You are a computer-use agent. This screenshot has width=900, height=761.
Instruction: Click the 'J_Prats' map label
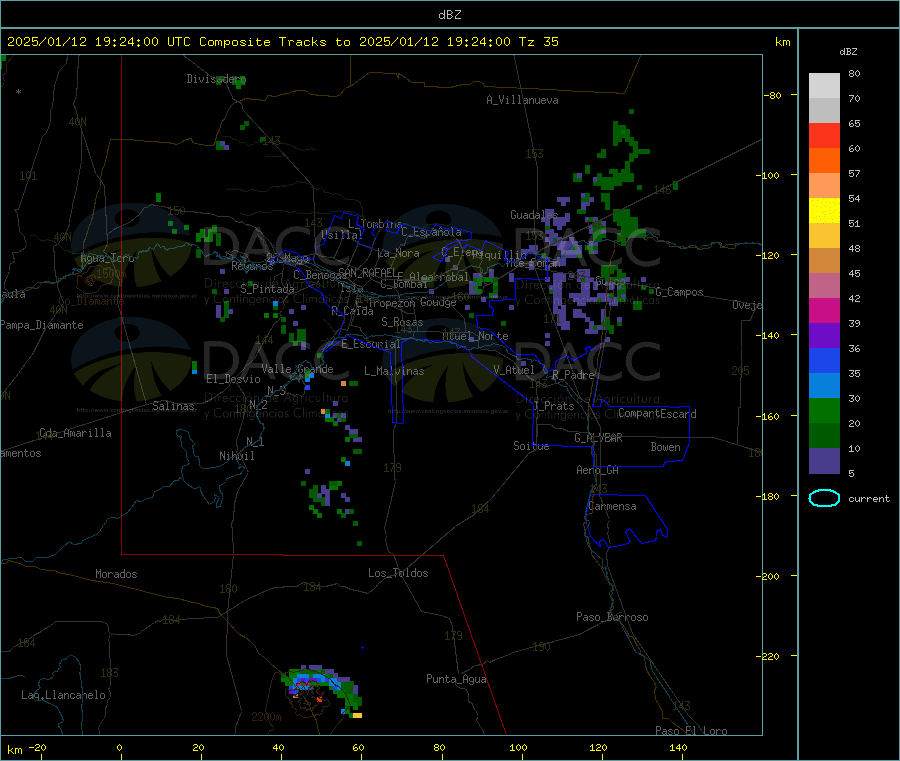[553, 406]
